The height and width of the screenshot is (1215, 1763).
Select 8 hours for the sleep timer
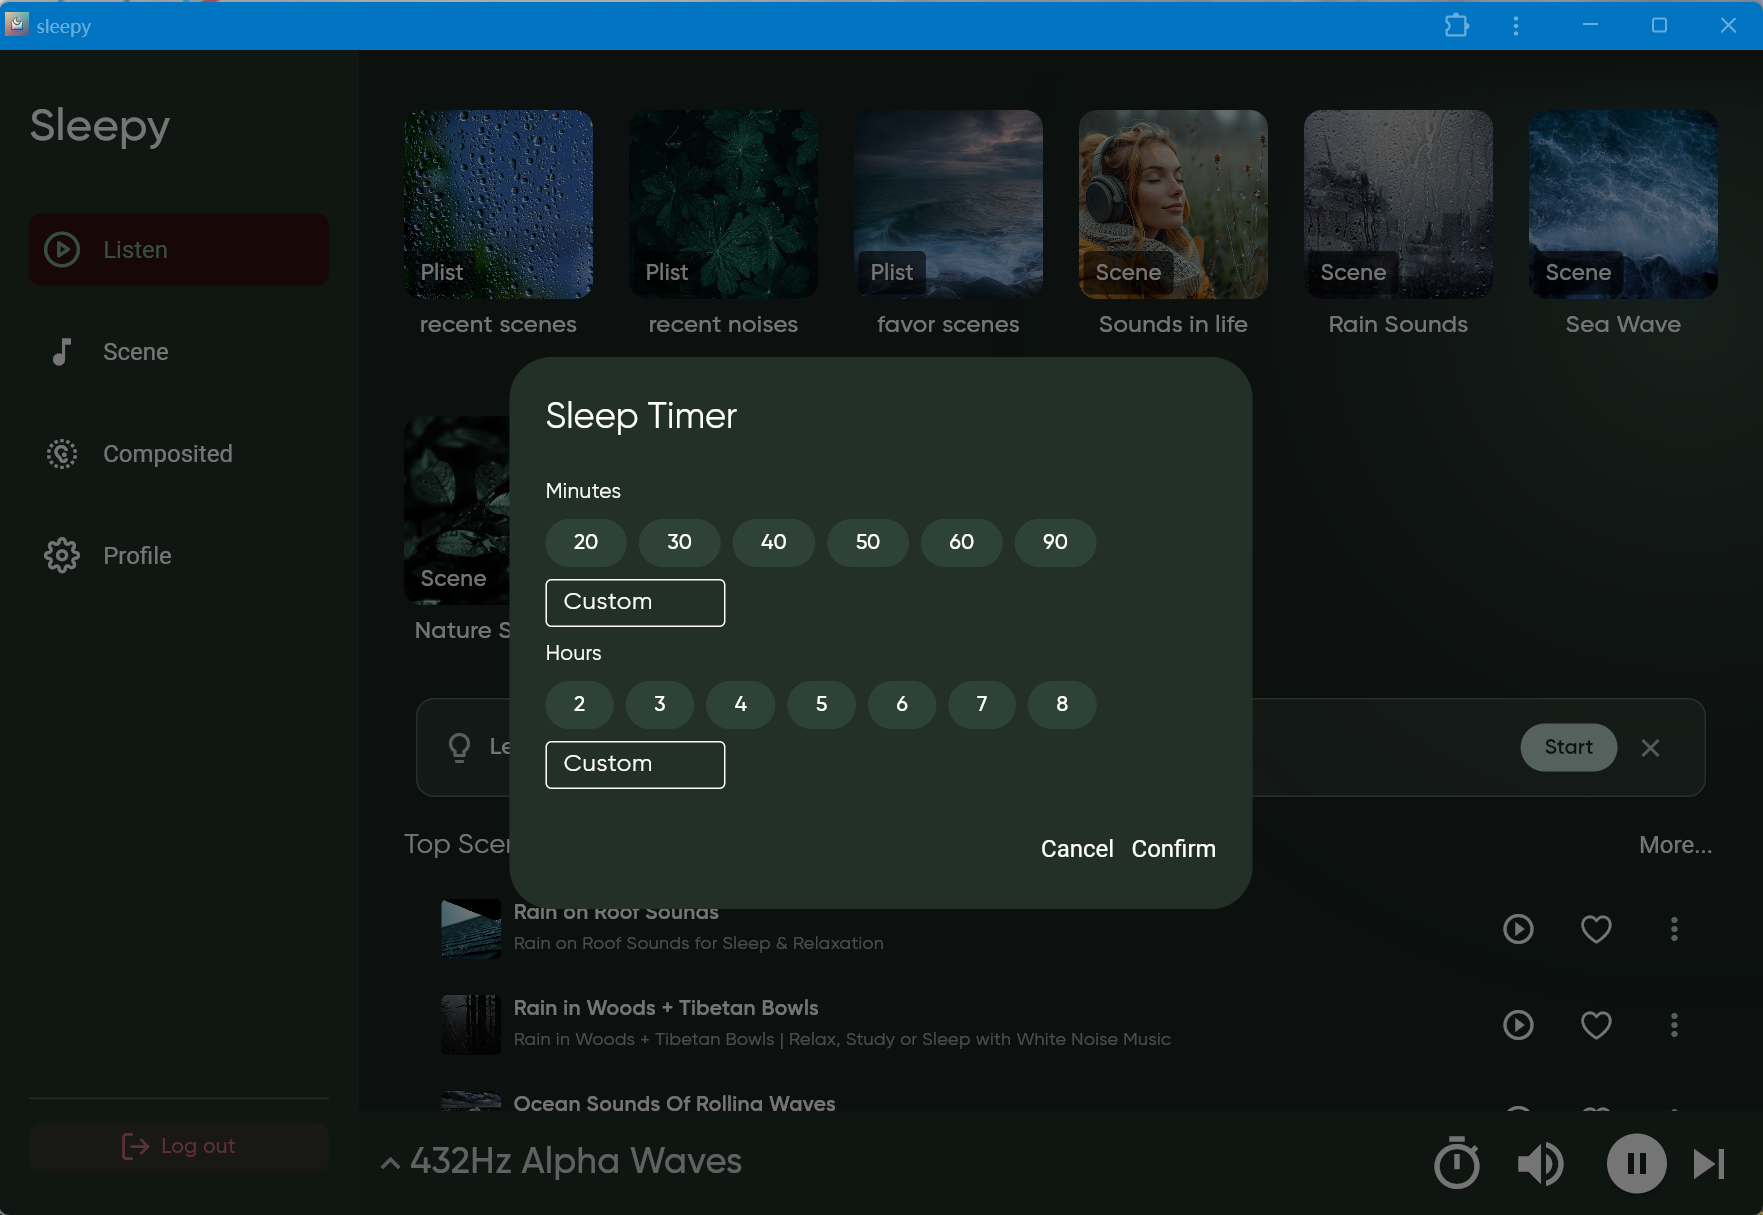(x=1062, y=705)
